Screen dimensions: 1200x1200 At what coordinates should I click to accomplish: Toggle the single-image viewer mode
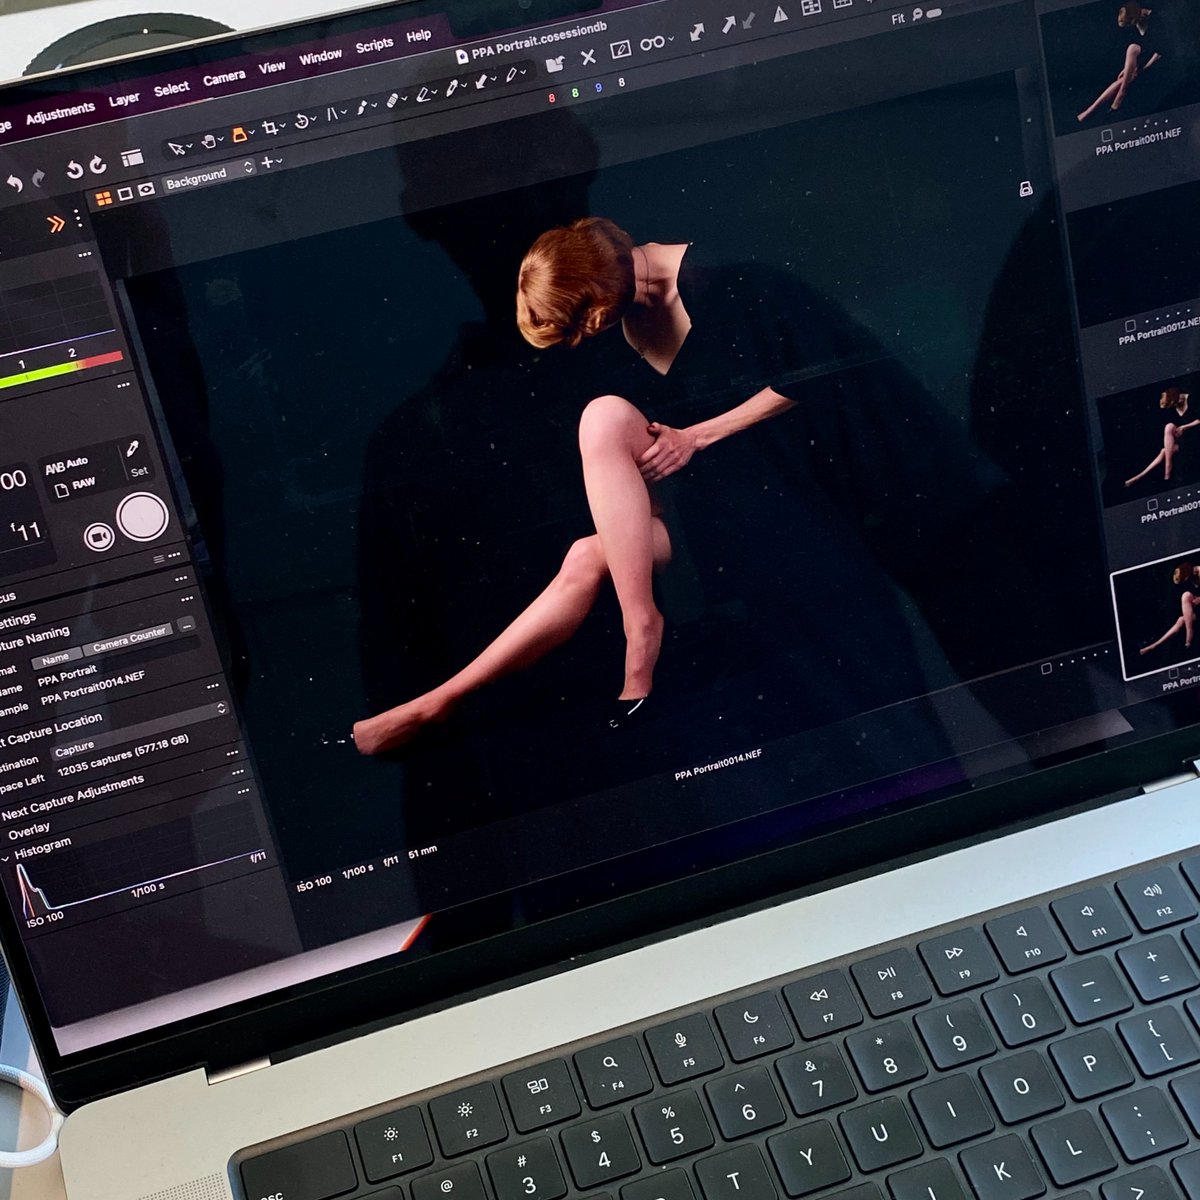(x=126, y=194)
